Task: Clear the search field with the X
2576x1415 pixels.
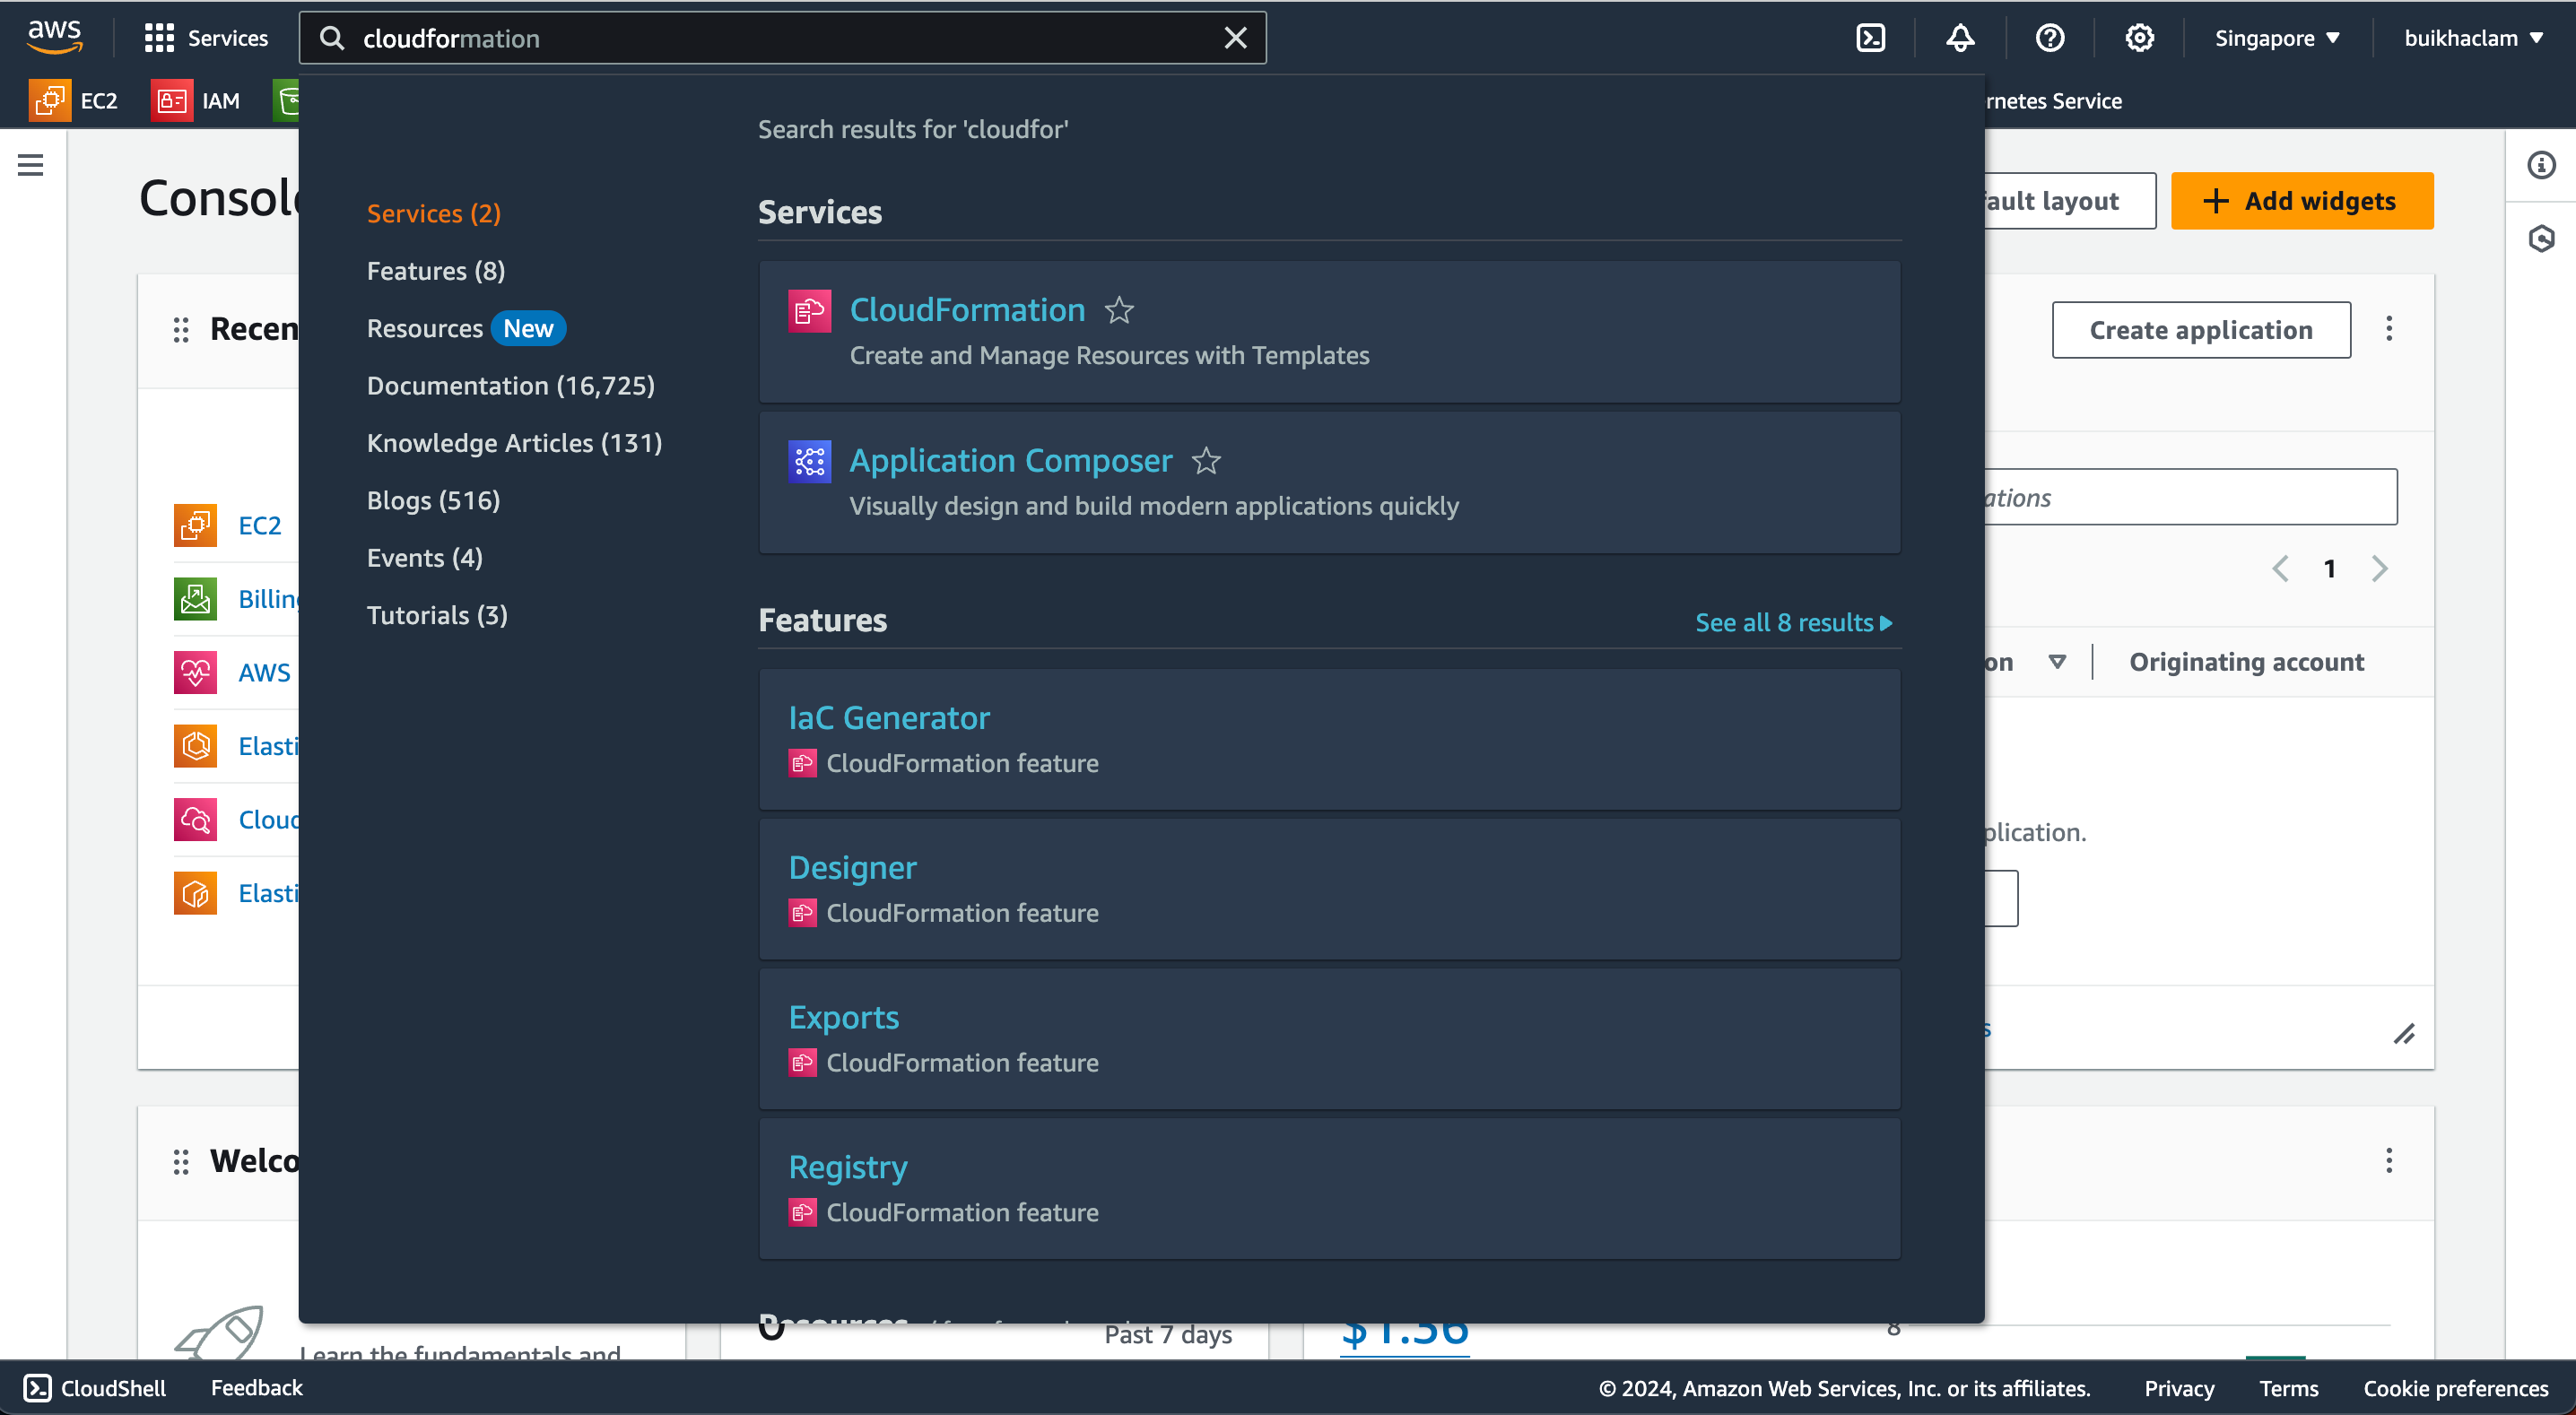Action: [1235, 38]
